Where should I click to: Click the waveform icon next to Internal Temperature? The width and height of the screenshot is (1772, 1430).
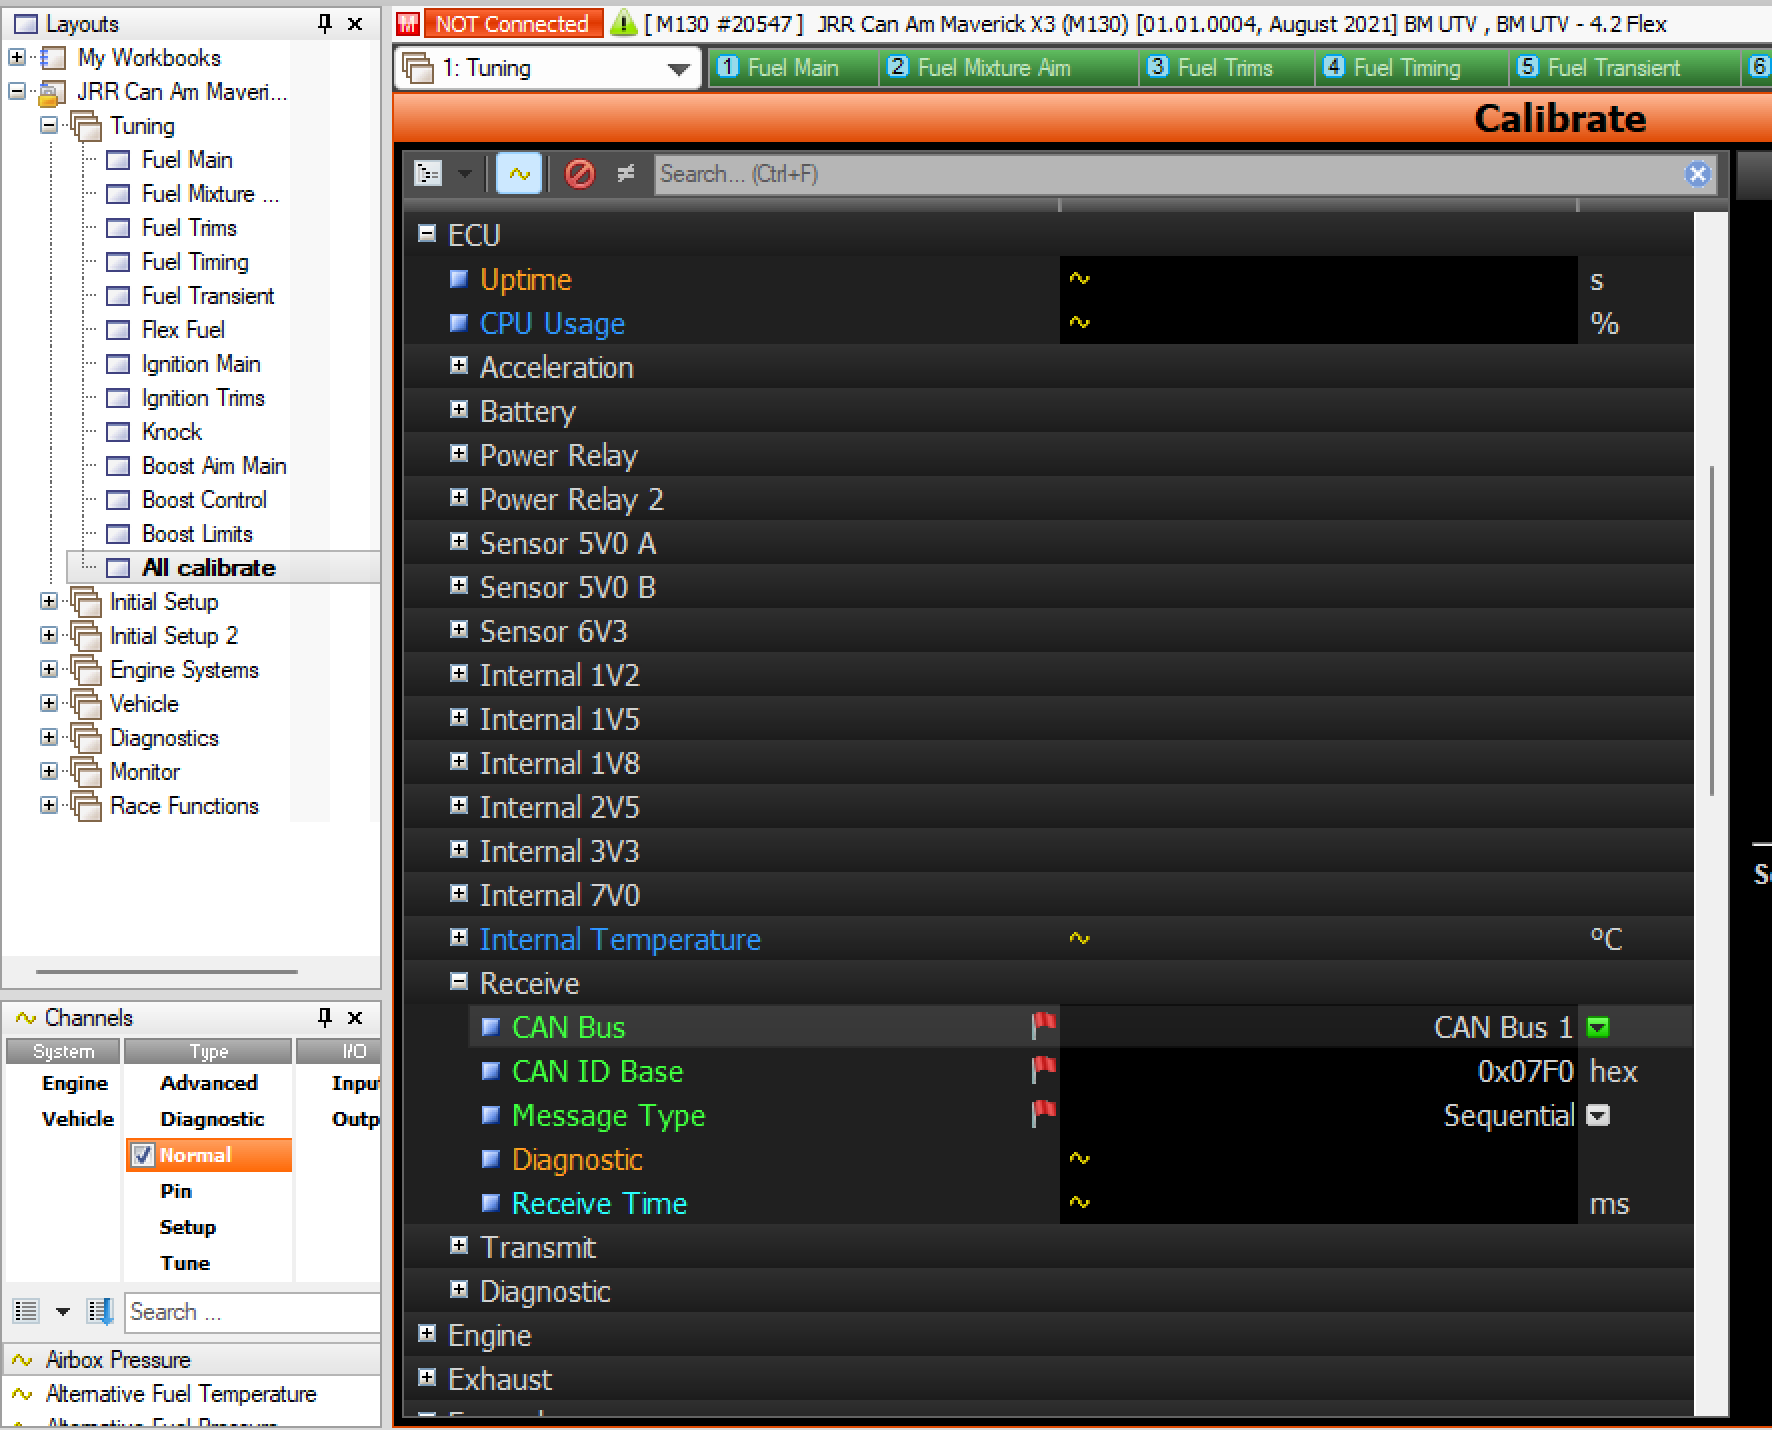click(x=1079, y=938)
